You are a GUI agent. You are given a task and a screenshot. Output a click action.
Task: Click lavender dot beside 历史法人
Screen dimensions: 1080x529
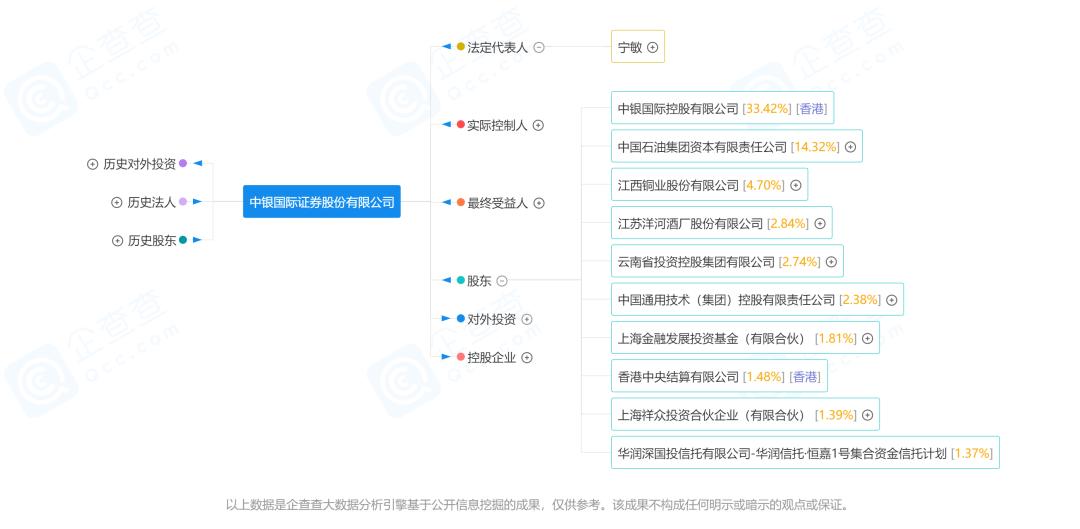[x=183, y=202]
